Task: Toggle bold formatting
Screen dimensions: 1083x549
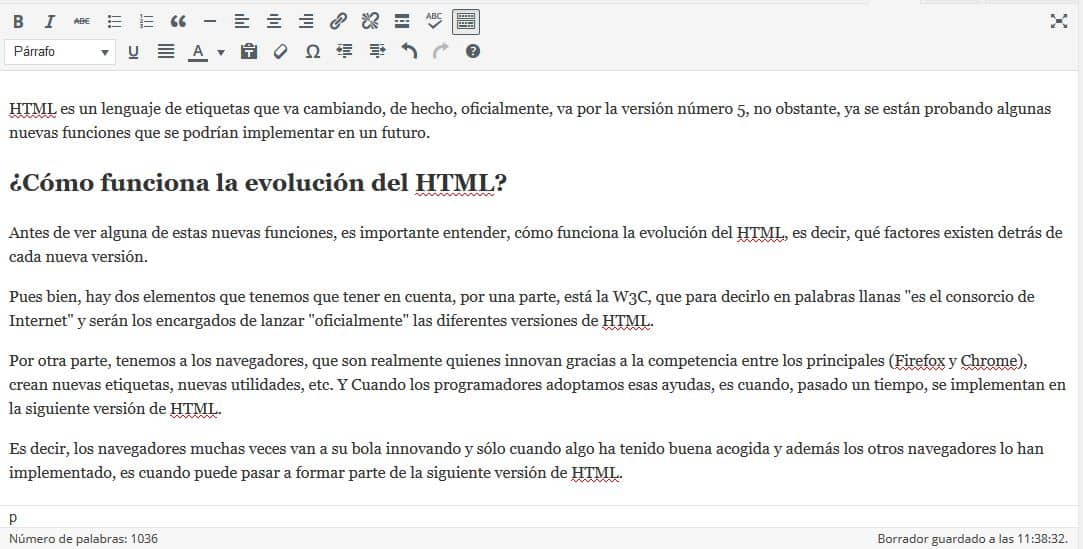Action: (x=19, y=22)
